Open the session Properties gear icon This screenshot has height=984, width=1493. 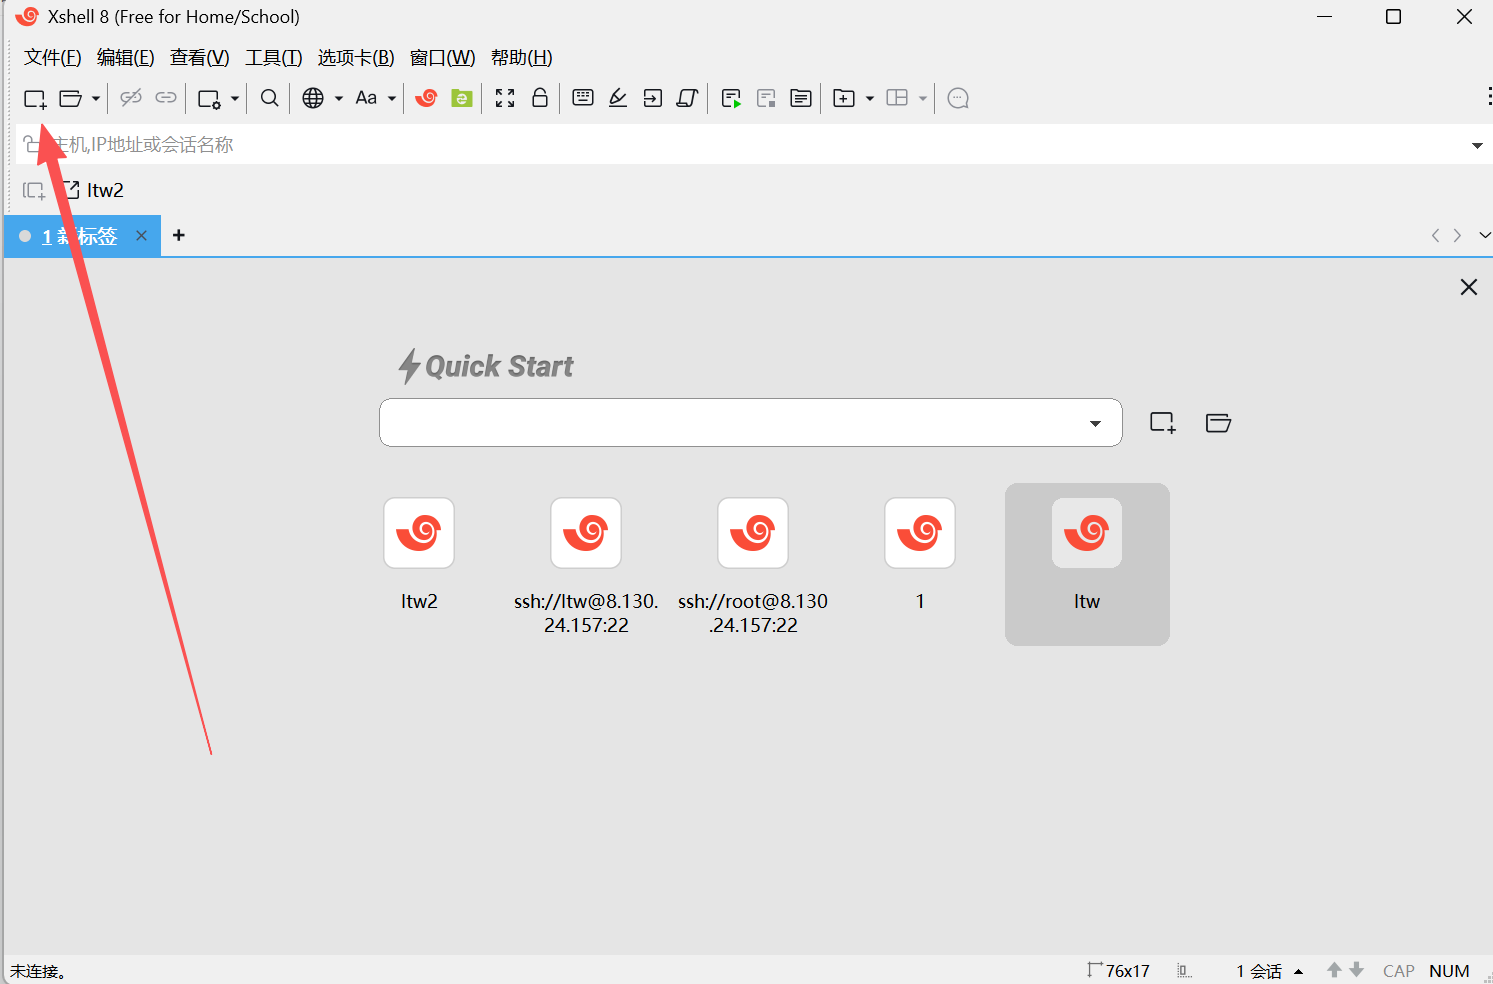pyautogui.click(x=209, y=98)
